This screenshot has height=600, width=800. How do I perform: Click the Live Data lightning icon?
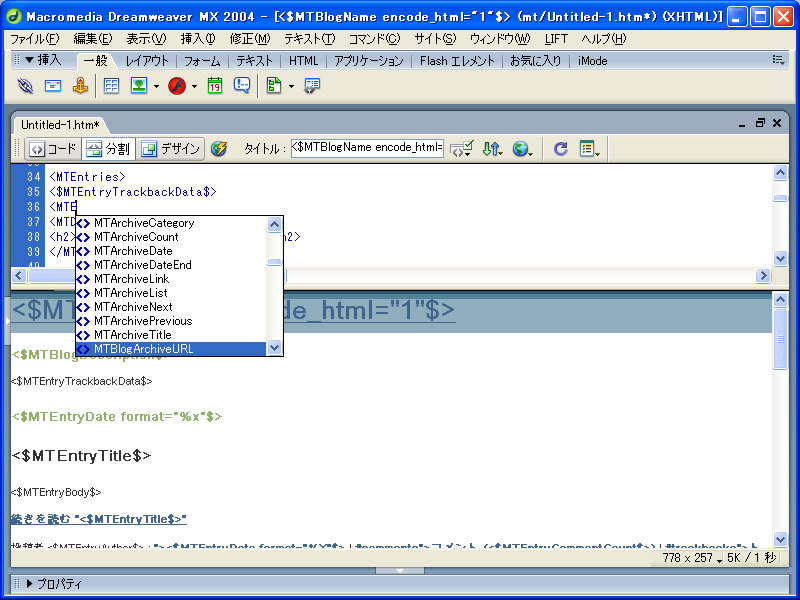coord(219,148)
